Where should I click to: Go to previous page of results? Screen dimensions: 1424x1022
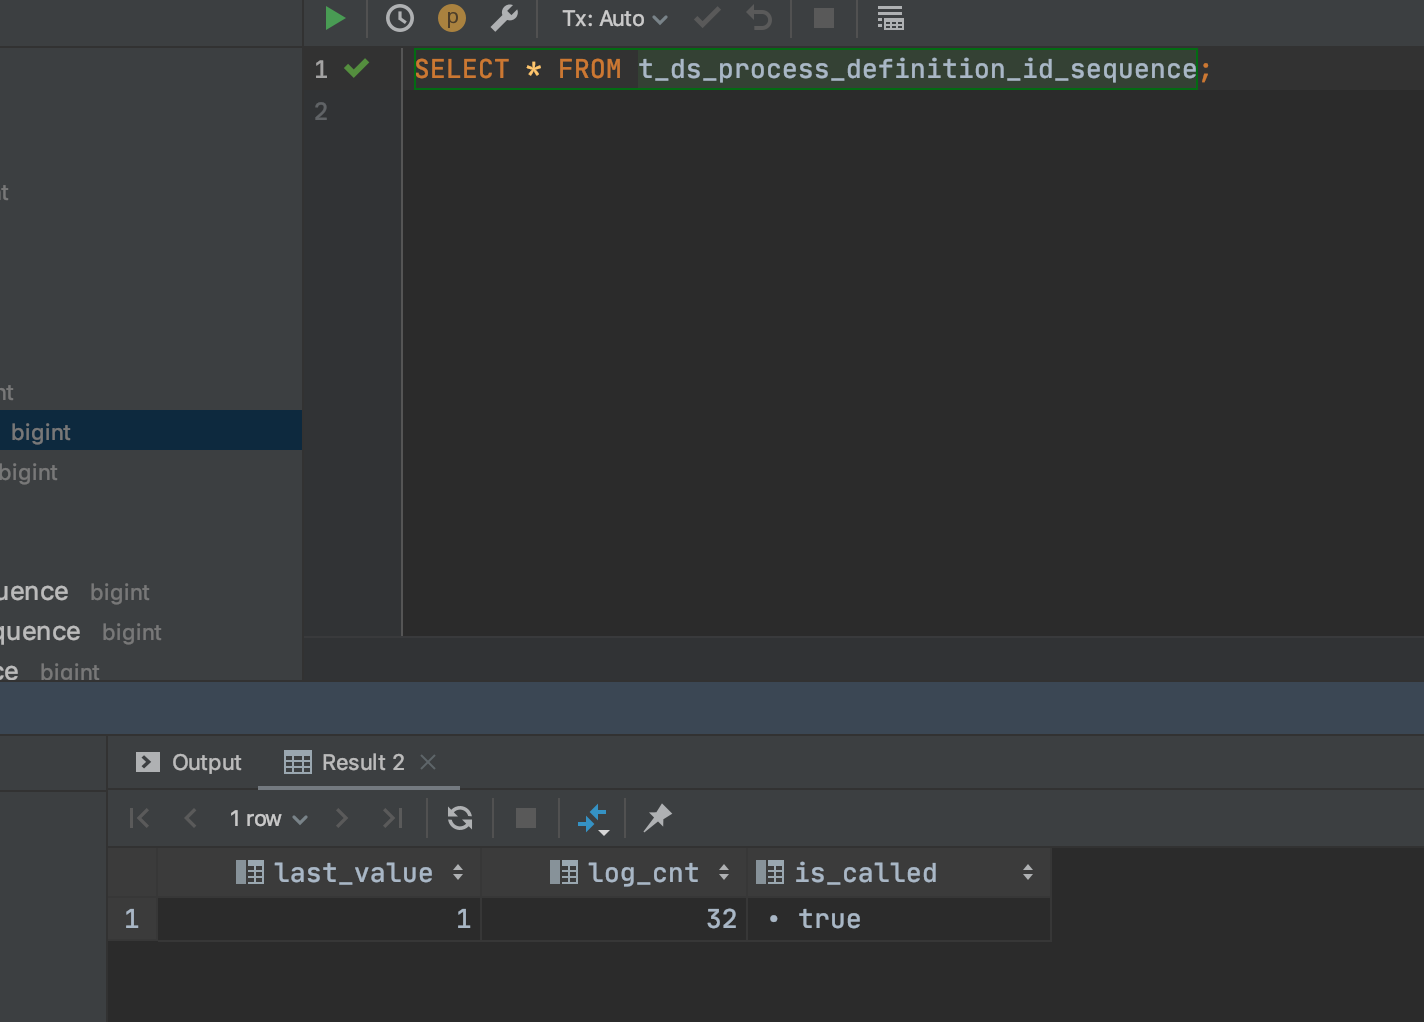(190, 818)
